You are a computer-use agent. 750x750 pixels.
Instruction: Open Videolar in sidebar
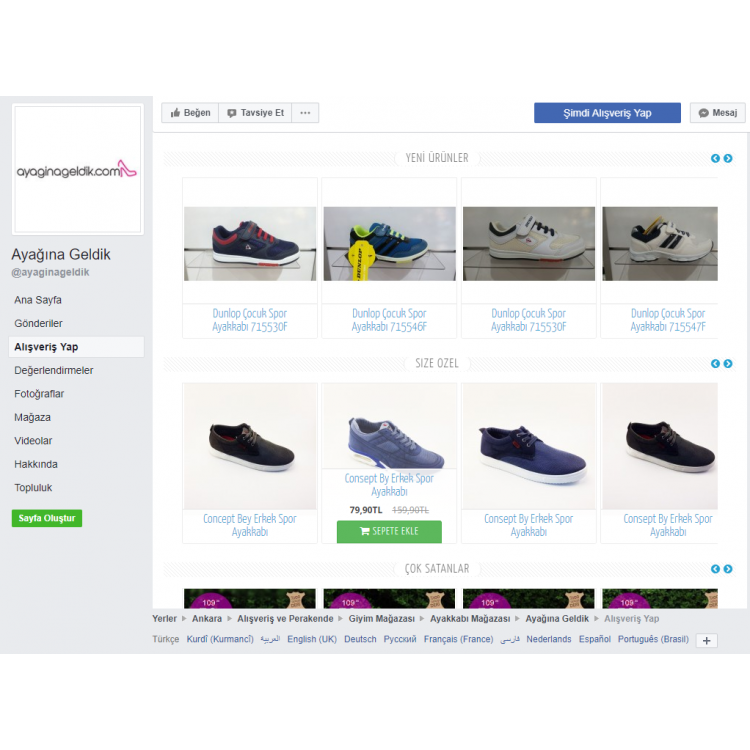[x=33, y=441]
